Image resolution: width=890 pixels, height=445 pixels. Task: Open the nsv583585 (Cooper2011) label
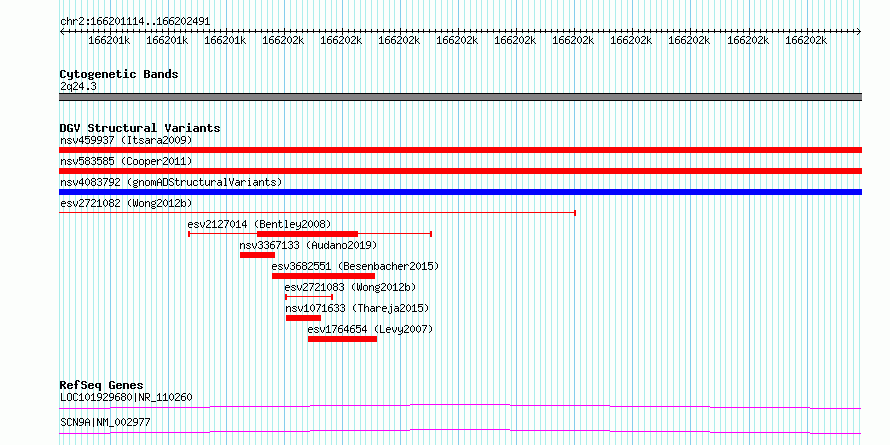point(126,161)
